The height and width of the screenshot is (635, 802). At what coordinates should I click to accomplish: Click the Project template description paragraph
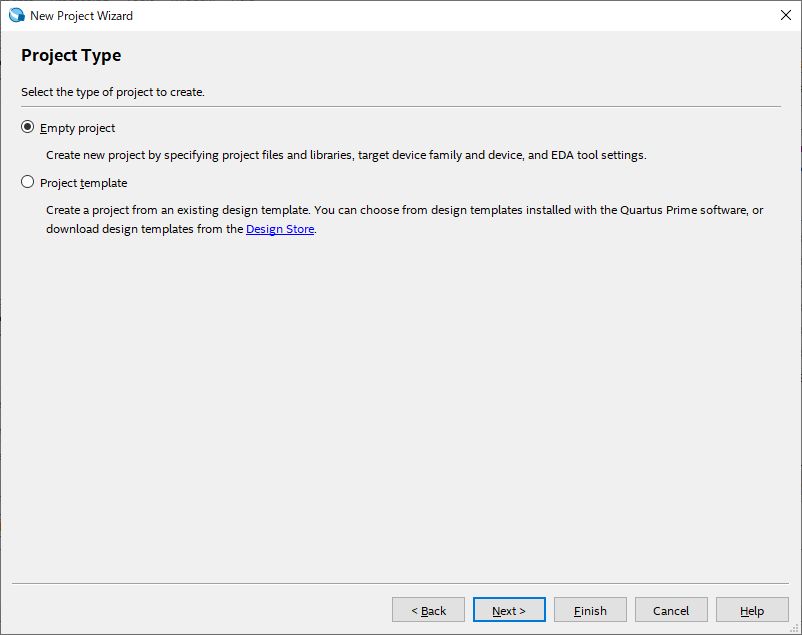(x=400, y=220)
